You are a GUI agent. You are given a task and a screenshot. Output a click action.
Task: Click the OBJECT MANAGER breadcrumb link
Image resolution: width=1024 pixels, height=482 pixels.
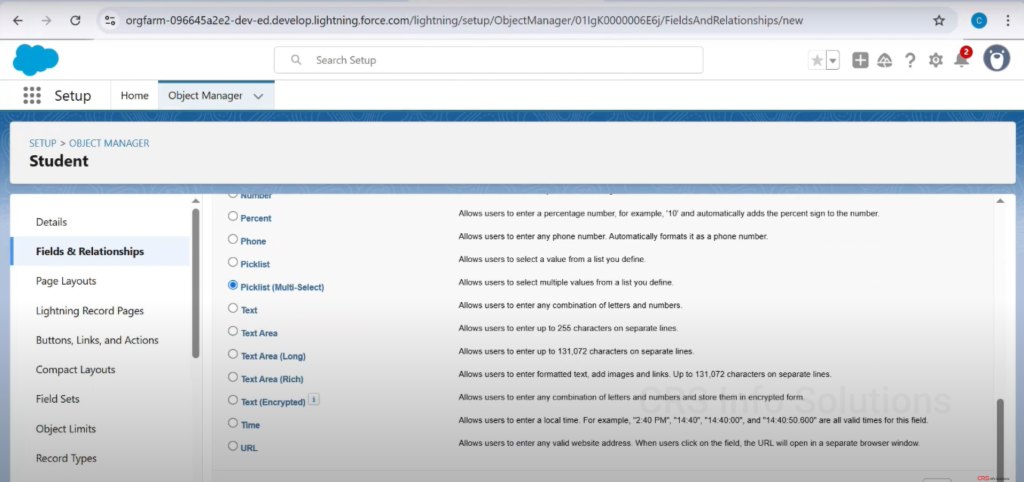tap(109, 143)
